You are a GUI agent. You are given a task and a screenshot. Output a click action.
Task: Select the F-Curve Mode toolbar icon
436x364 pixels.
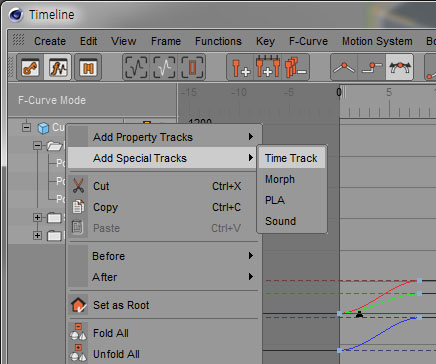(58, 68)
